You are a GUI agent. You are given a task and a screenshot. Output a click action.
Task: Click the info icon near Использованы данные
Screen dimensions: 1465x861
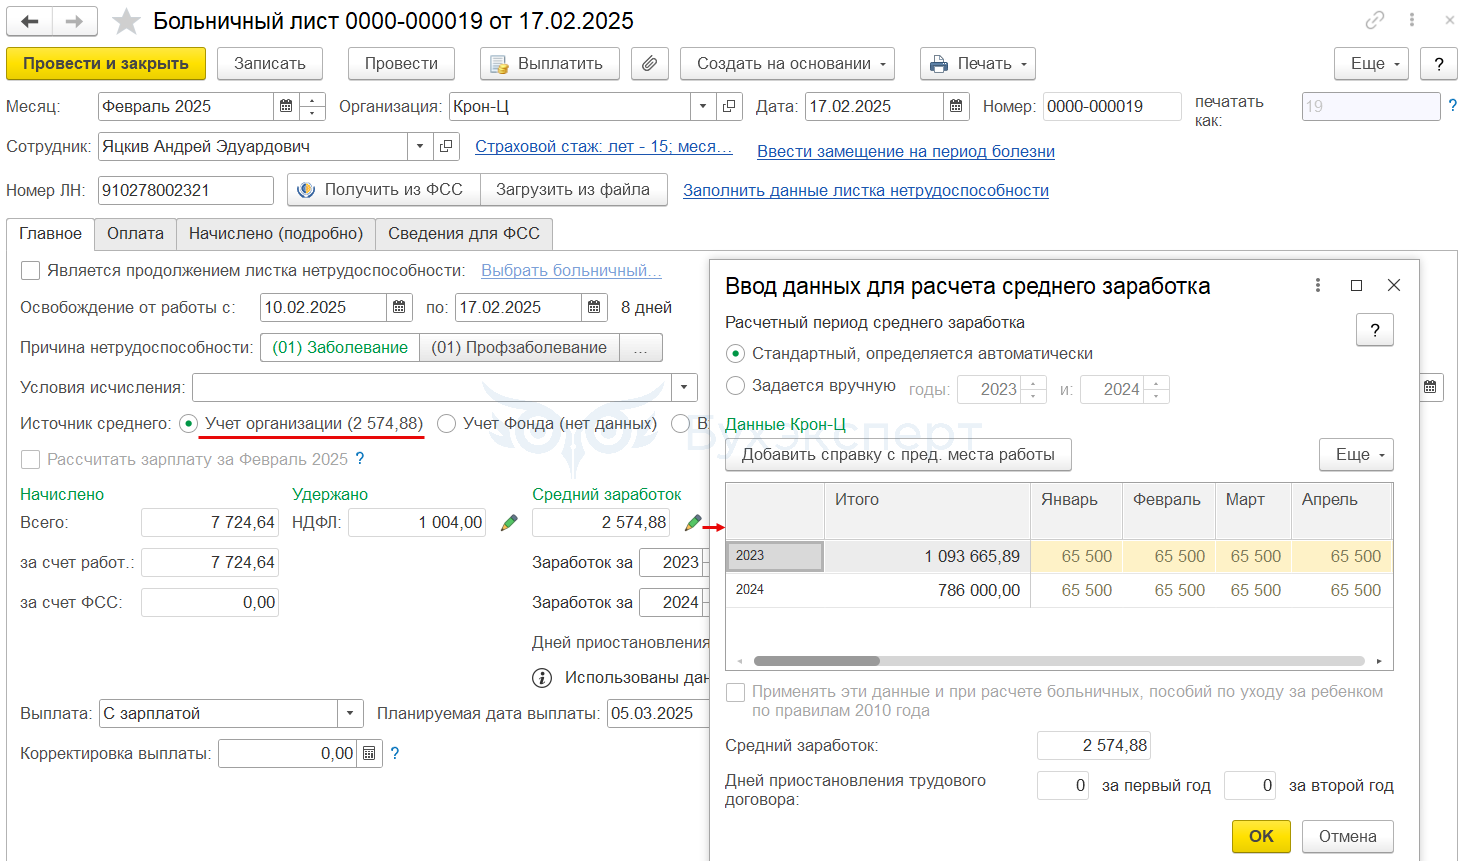(542, 678)
